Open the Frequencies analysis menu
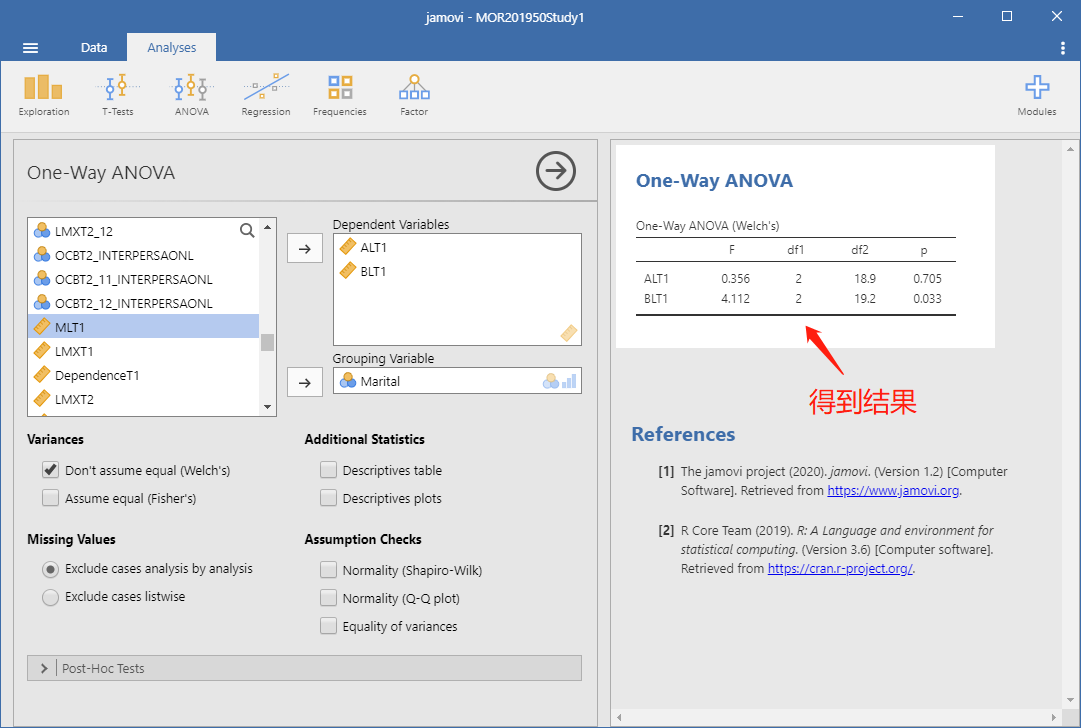Viewport: 1081px width, 728px height. pyautogui.click(x=340, y=95)
